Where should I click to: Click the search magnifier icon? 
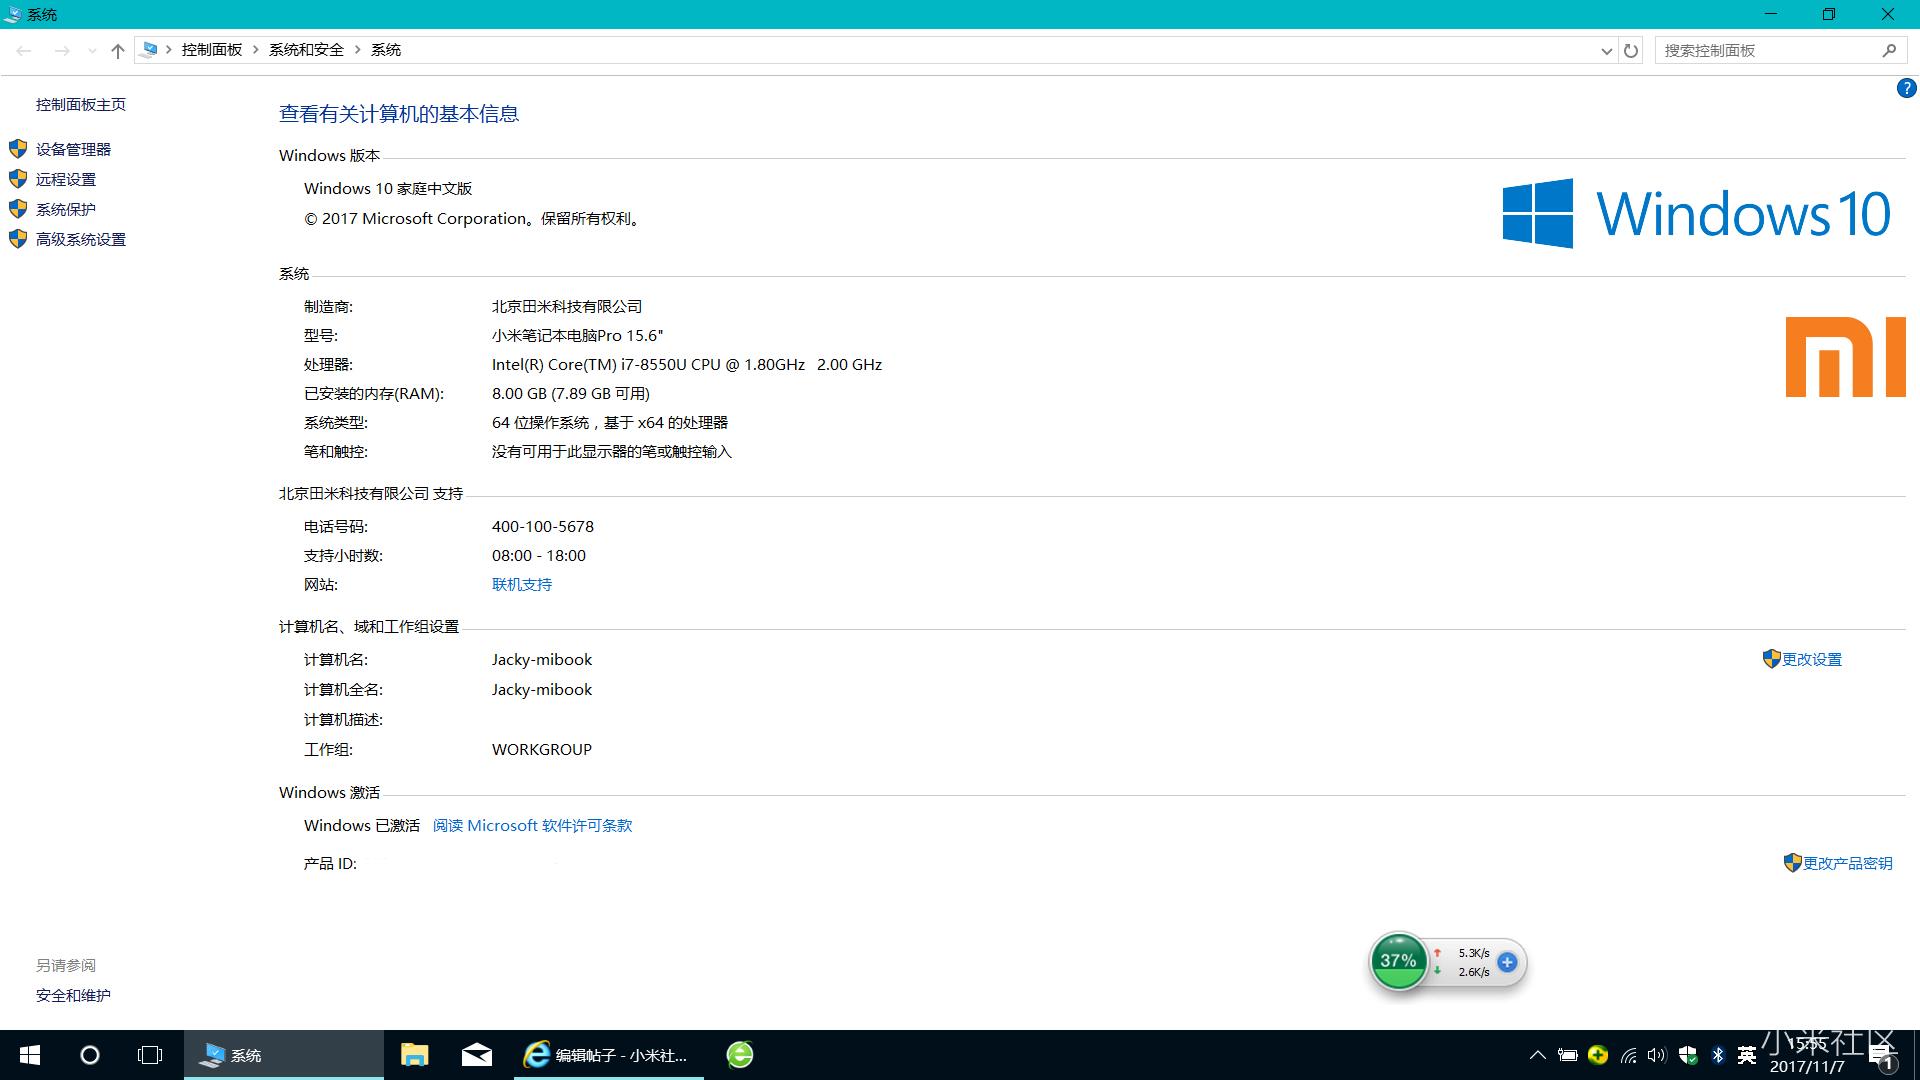pyautogui.click(x=1889, y=50)
